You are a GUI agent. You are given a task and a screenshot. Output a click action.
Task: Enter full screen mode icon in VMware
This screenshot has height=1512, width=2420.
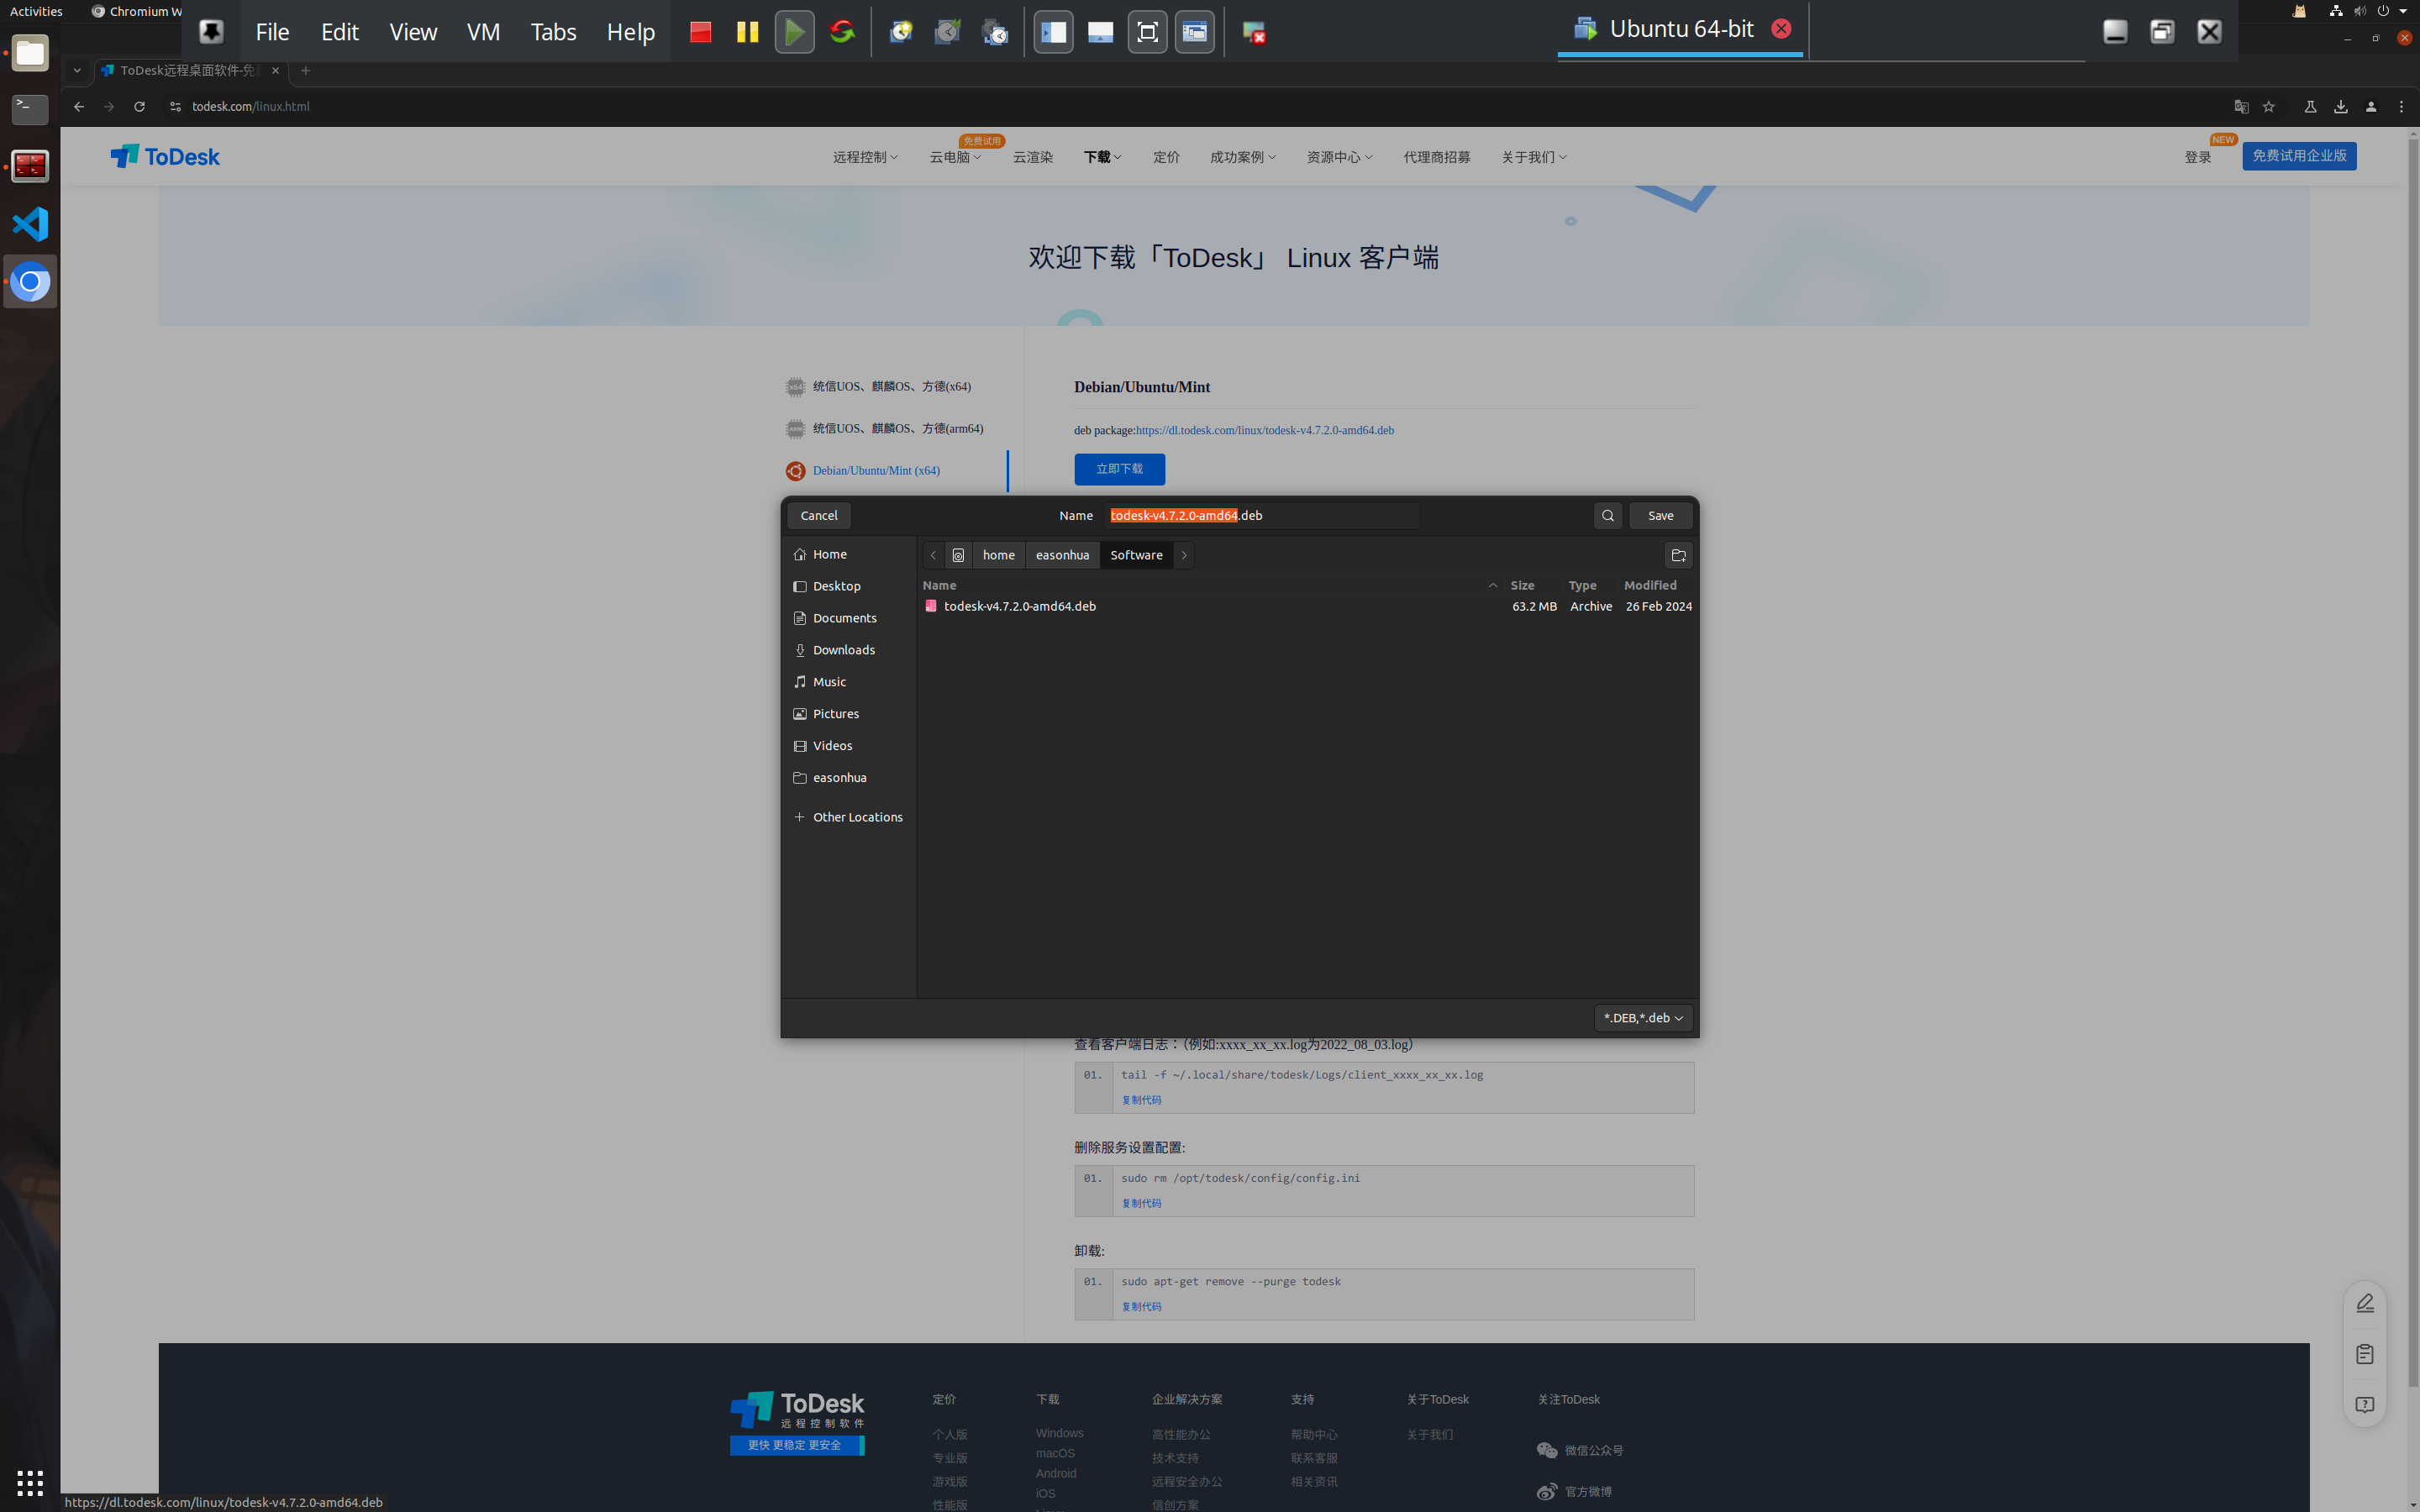click(1147, 32)
